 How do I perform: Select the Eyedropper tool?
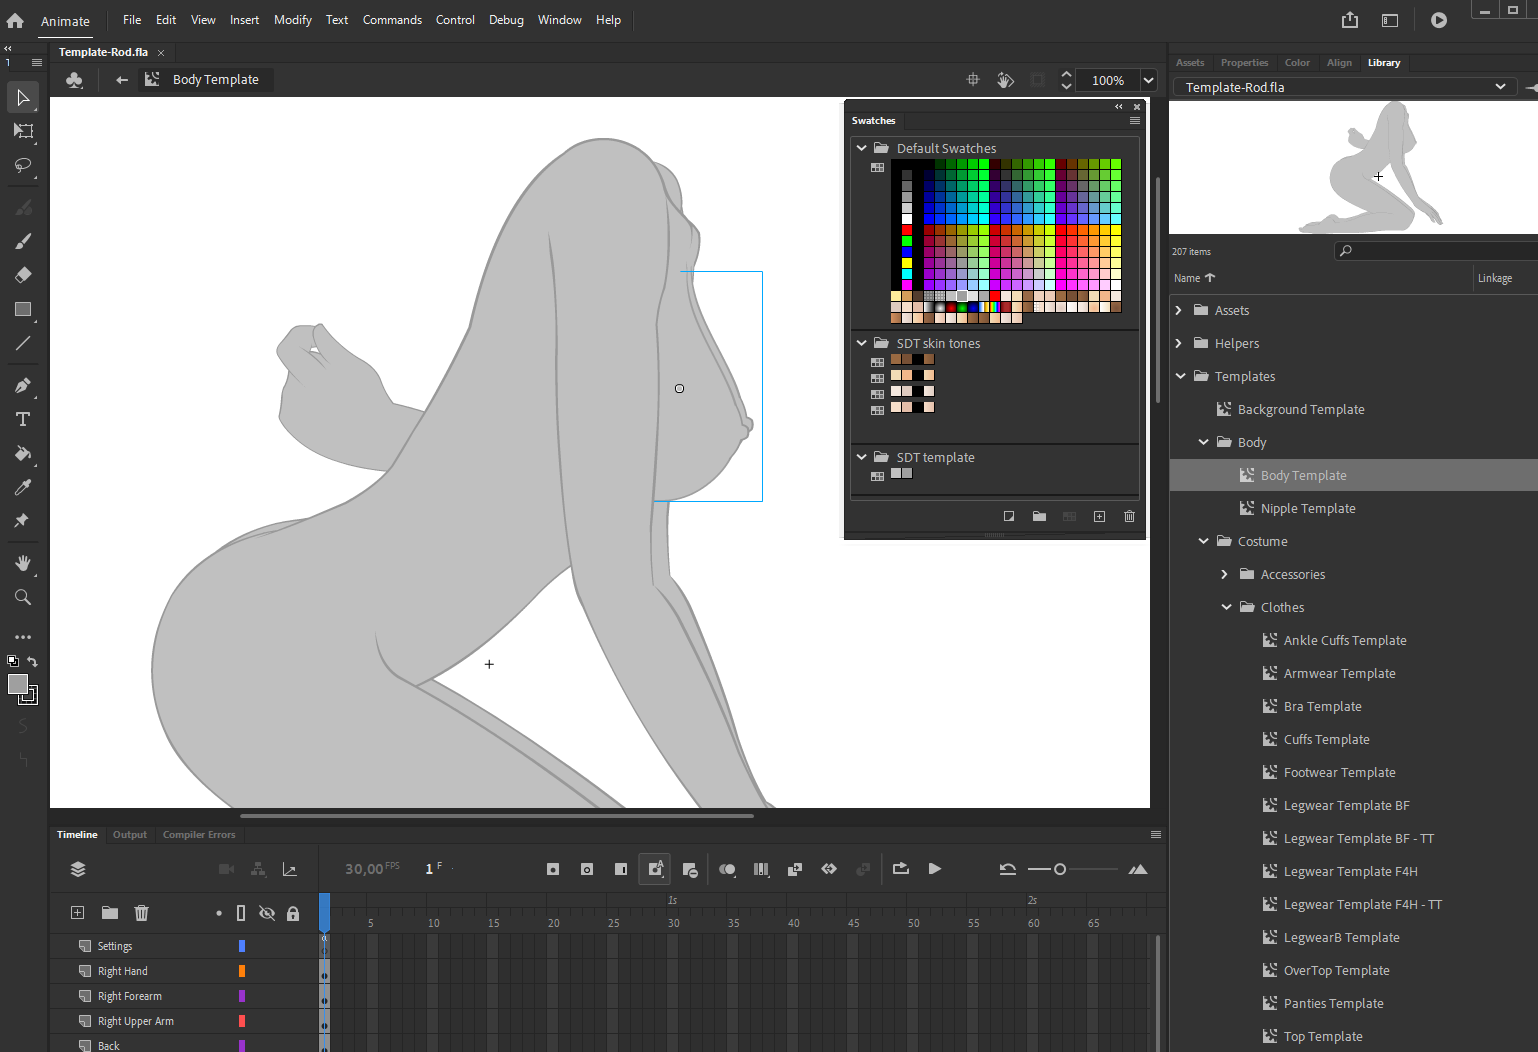pyautogui.click(x=22, y=487)
